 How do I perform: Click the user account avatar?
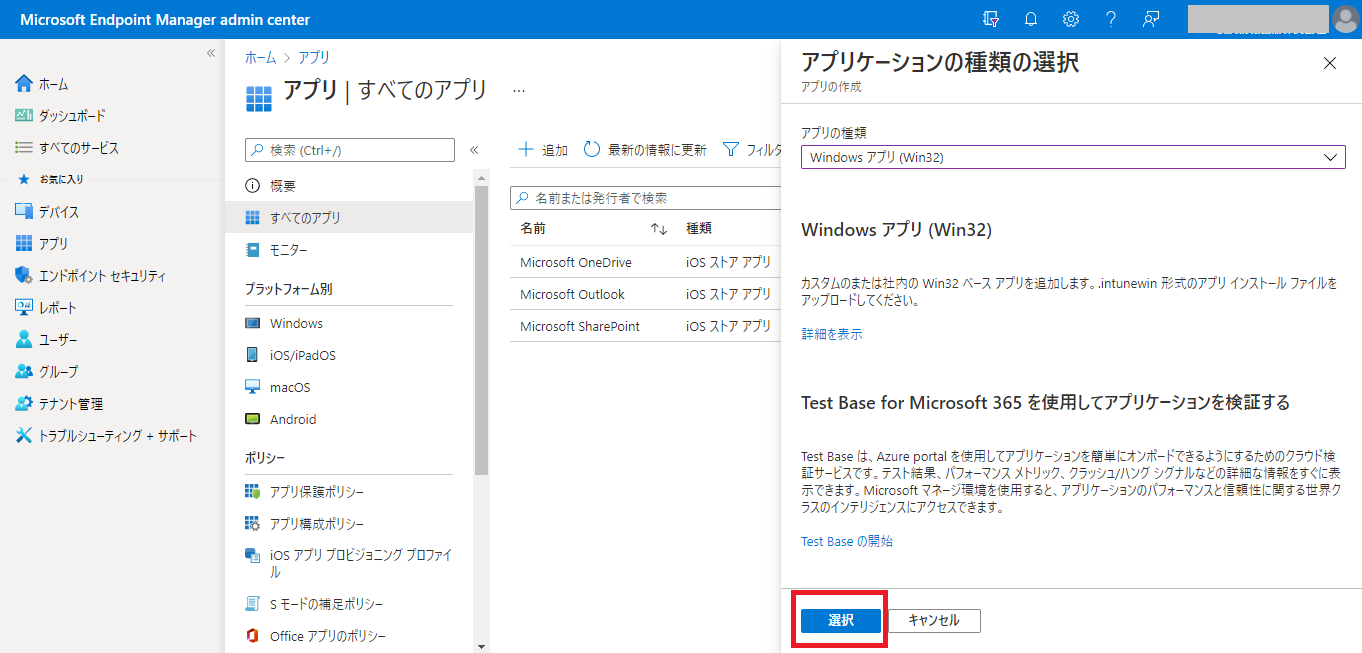pos(1346,19)
